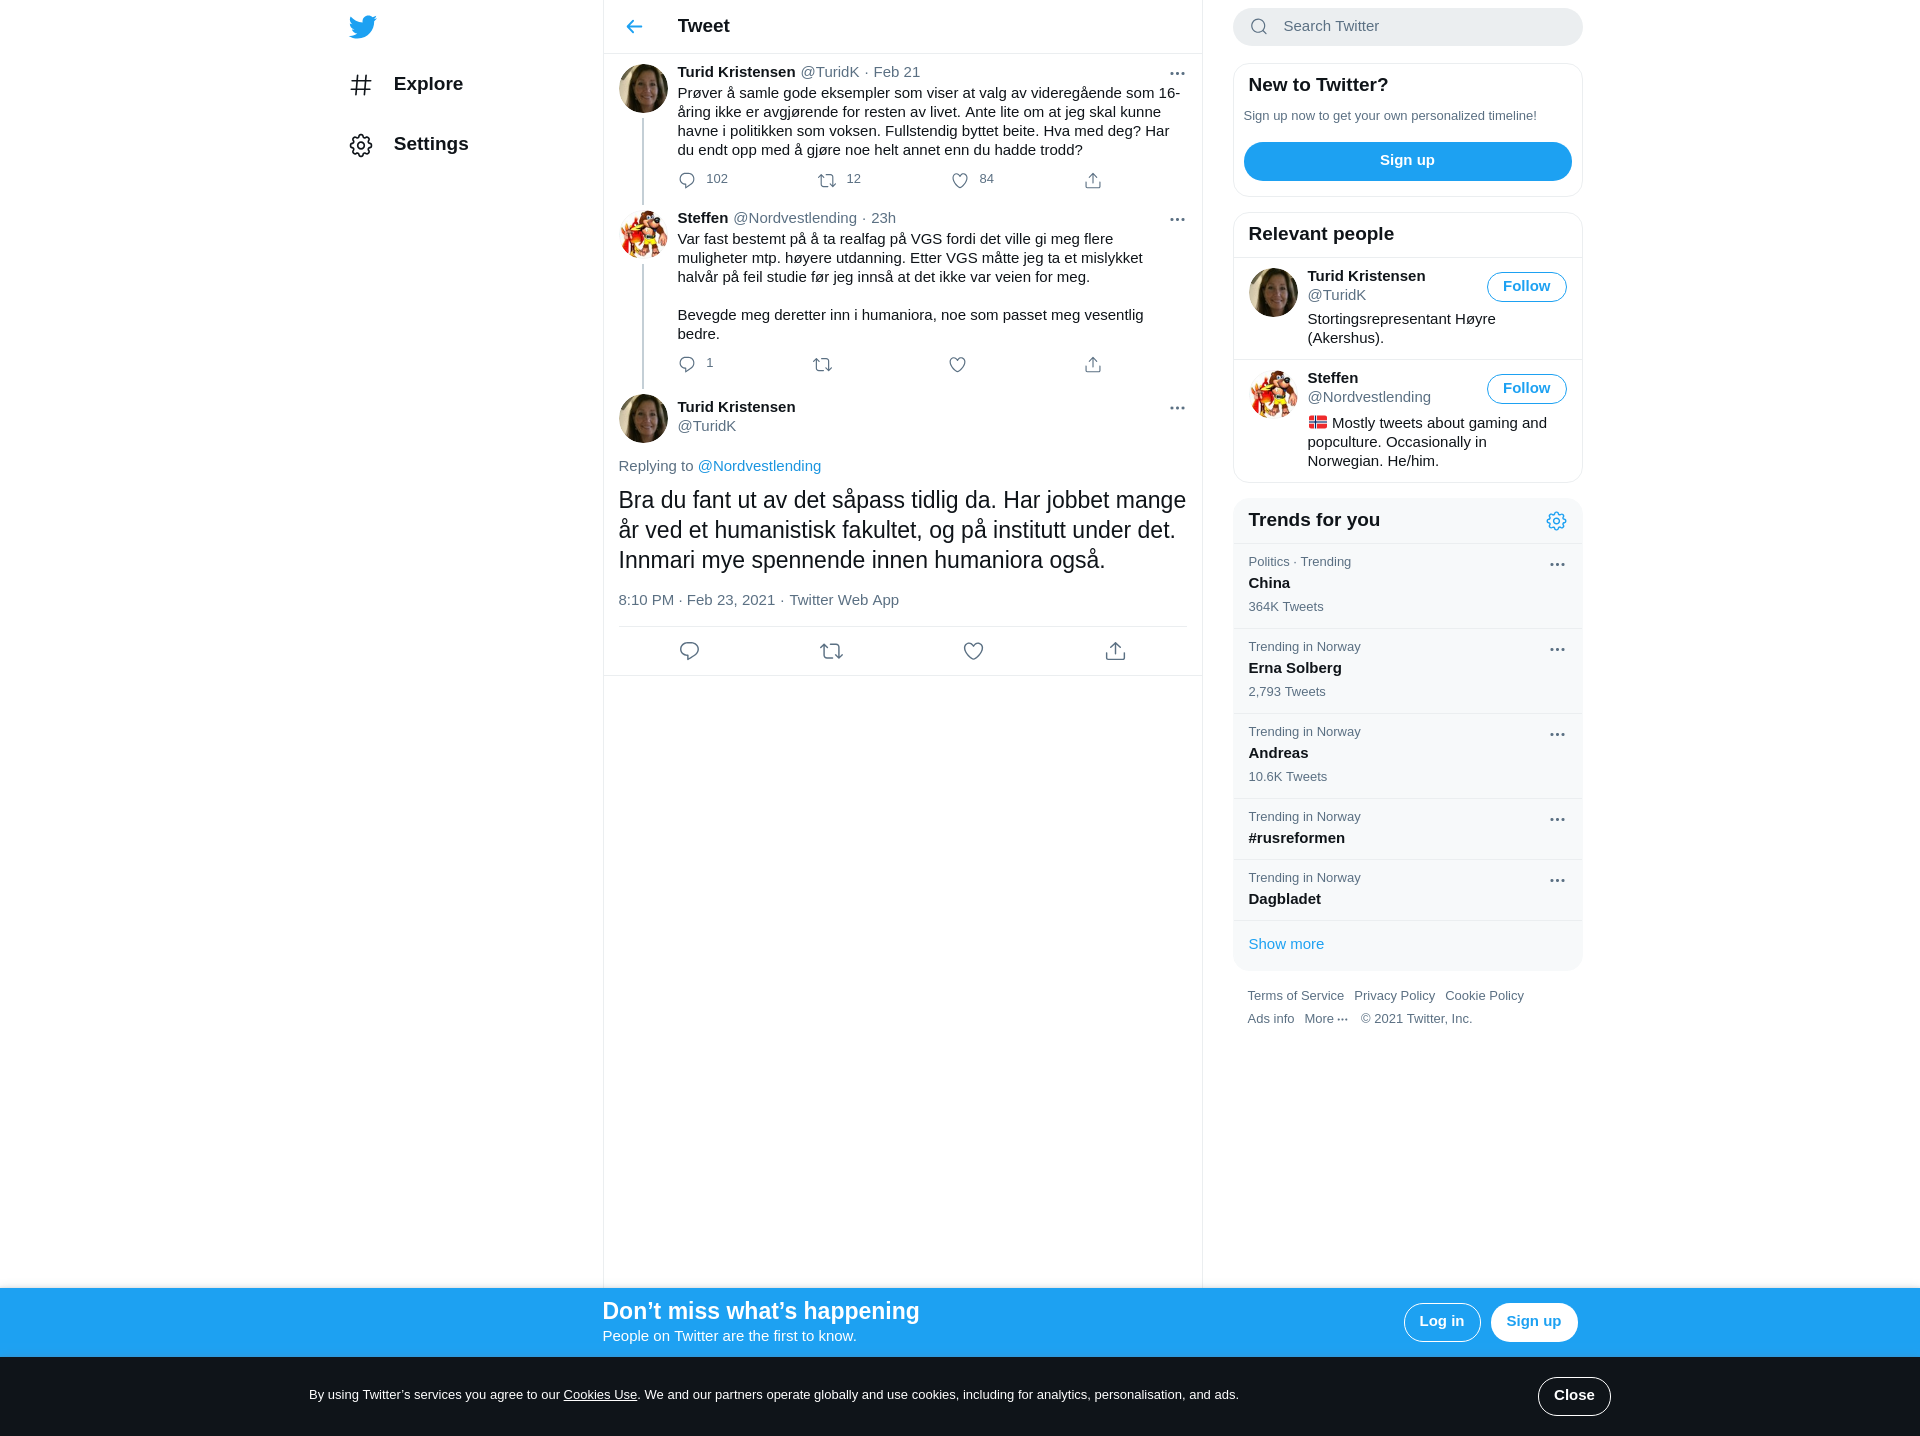Click Show more under trends
The image size is (1920, 1436).
tap(1286, 944)
